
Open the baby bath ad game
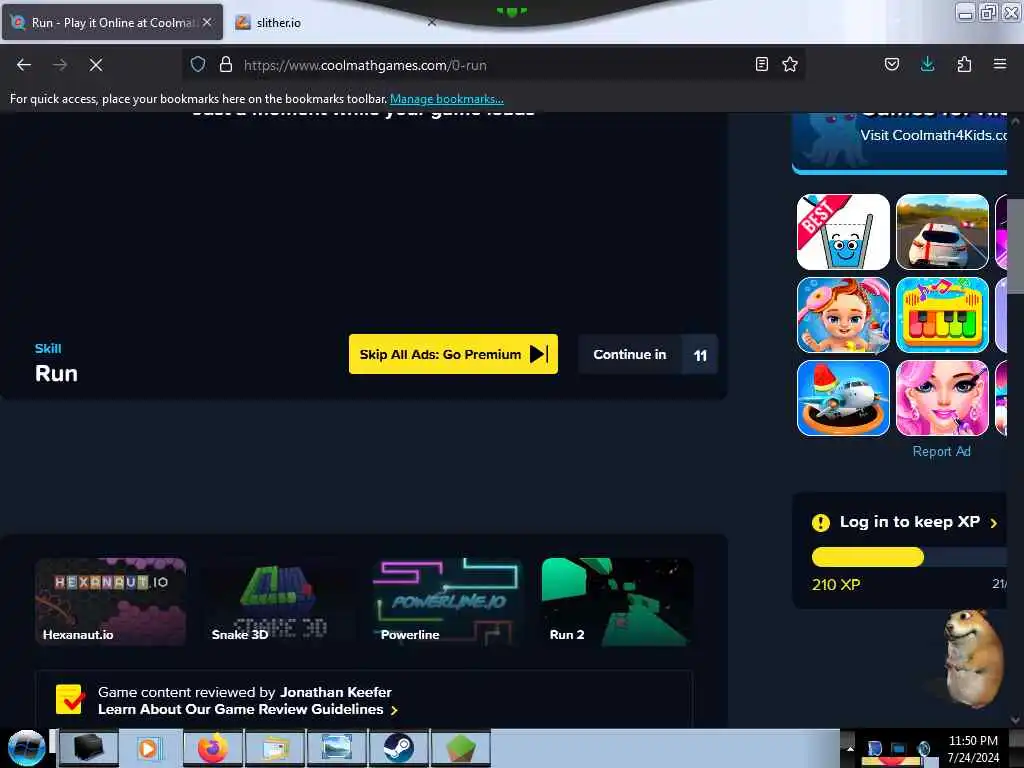click(x=843, y=315)
